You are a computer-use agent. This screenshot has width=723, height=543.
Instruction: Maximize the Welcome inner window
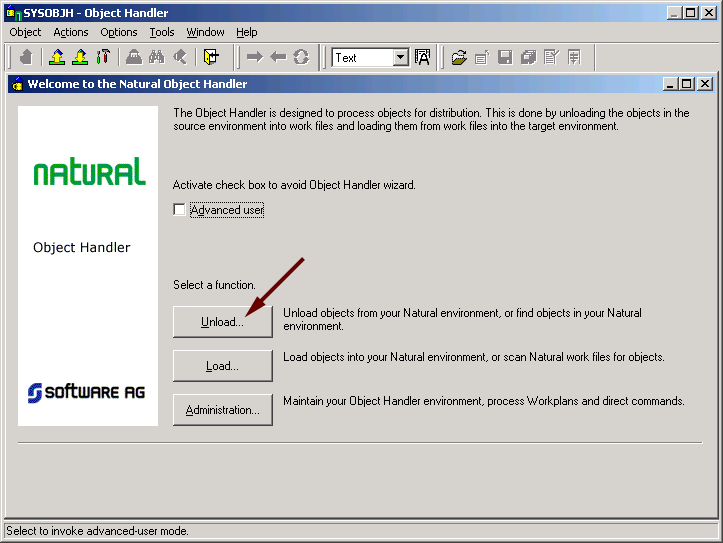[687, 84]
